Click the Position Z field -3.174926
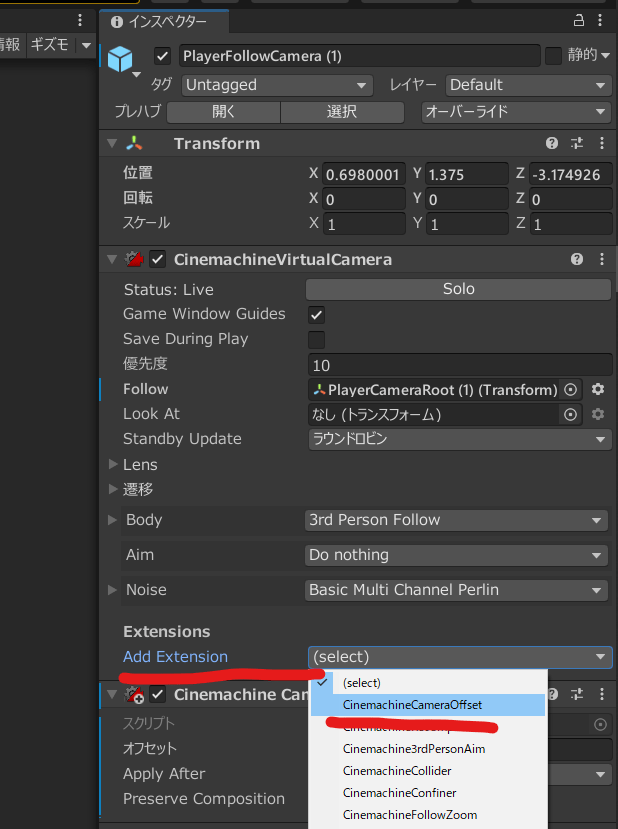Viewport: 618px width, 829px height. pyautogui.click(x=571, y=174)
